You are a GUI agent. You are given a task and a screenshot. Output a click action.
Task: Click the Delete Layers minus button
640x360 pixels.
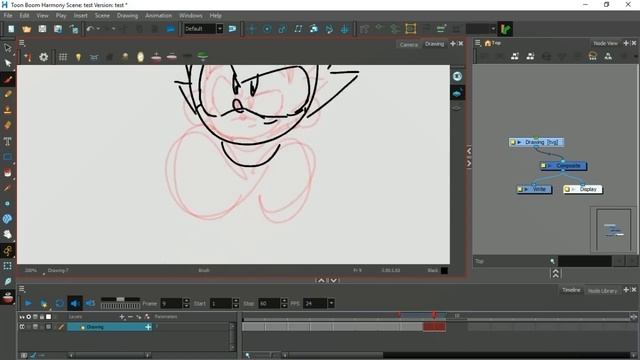click(x=130, y=317)
